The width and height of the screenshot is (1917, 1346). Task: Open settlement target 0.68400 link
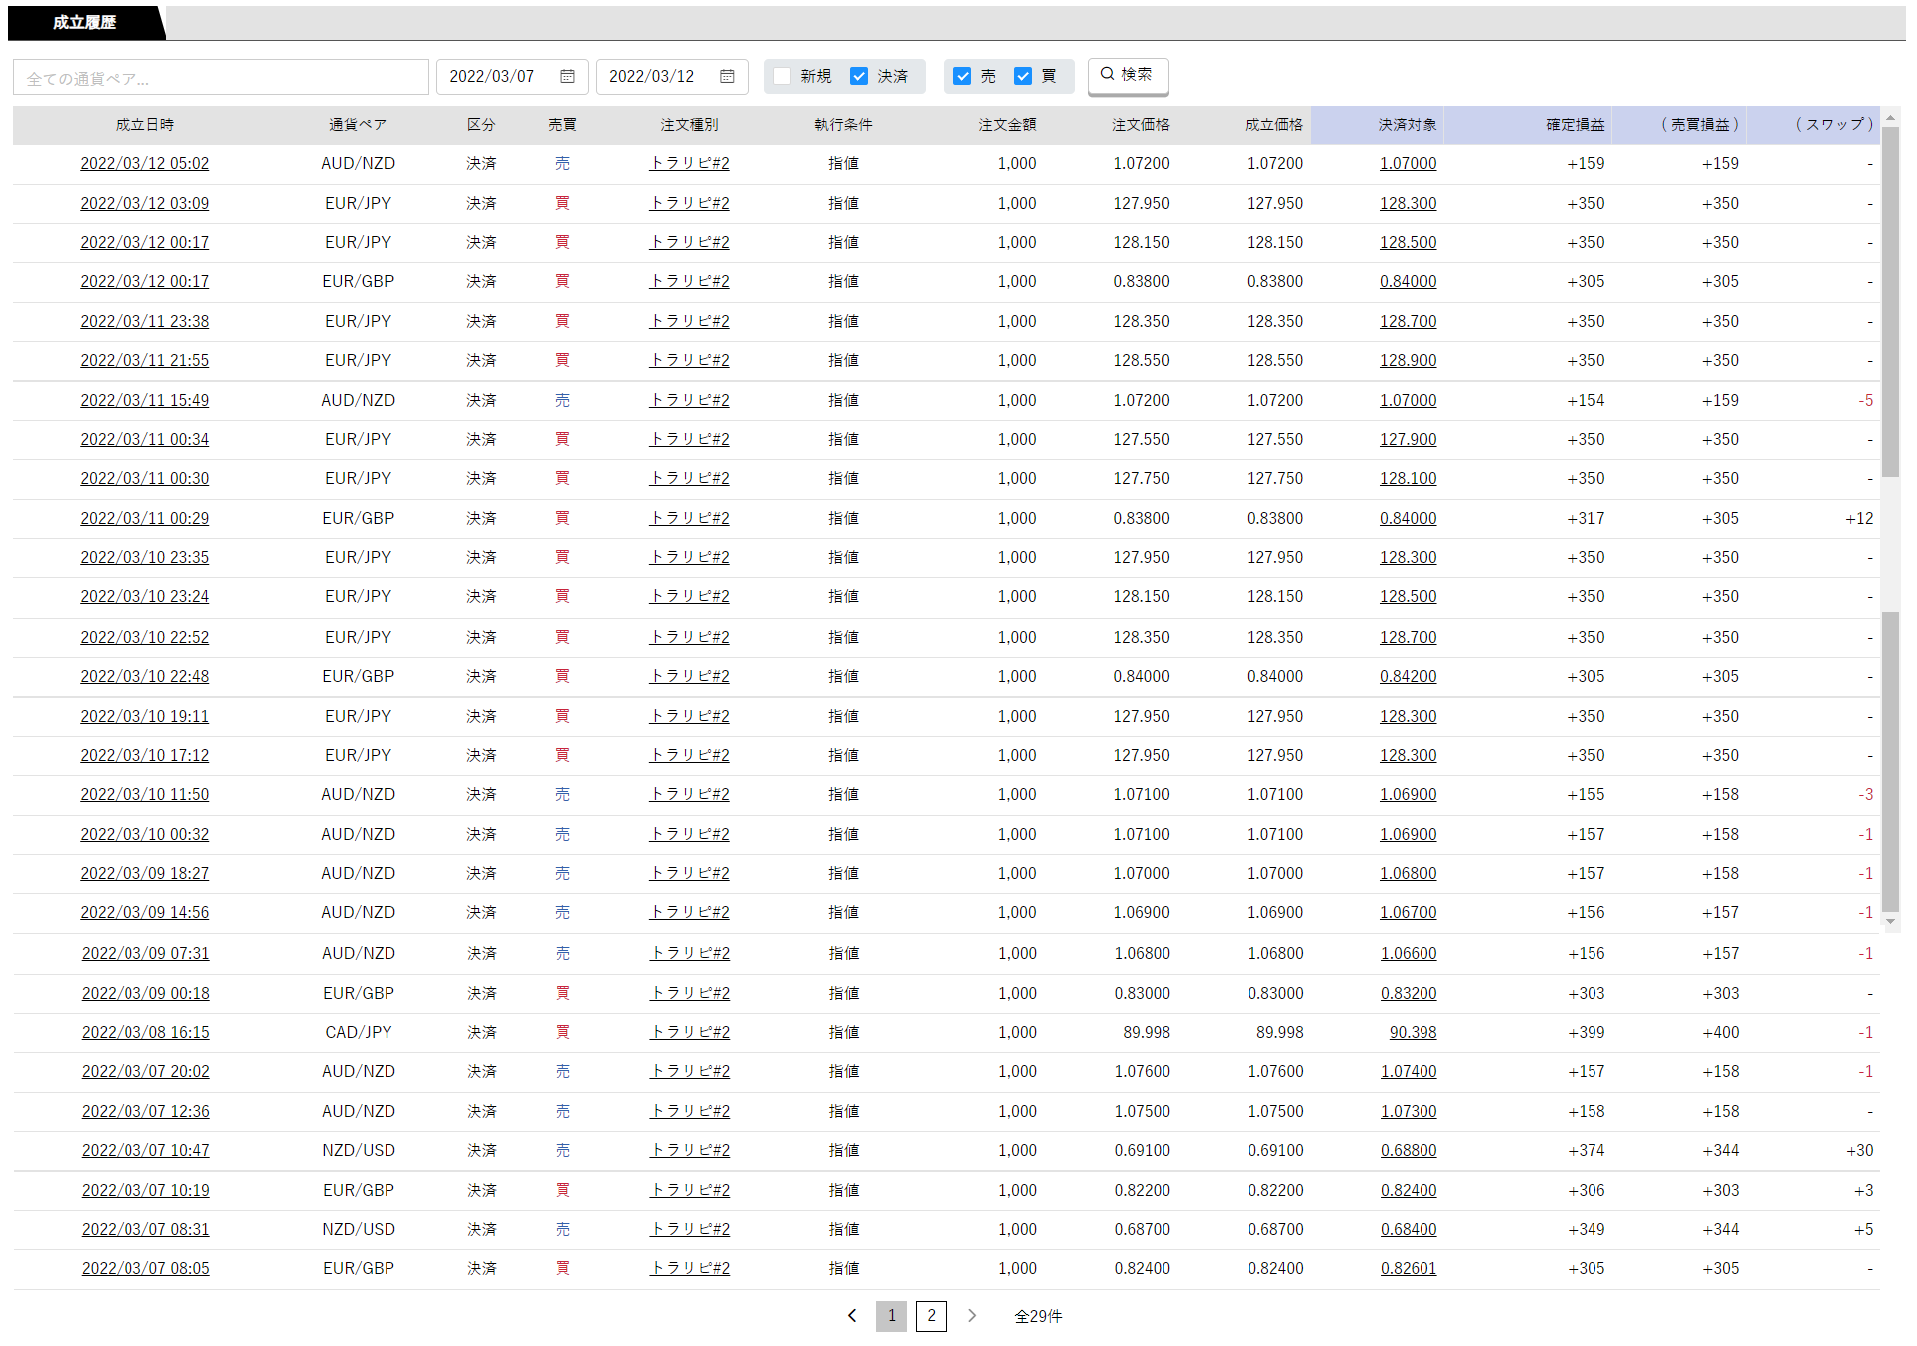click(x=1409, y=1230)
